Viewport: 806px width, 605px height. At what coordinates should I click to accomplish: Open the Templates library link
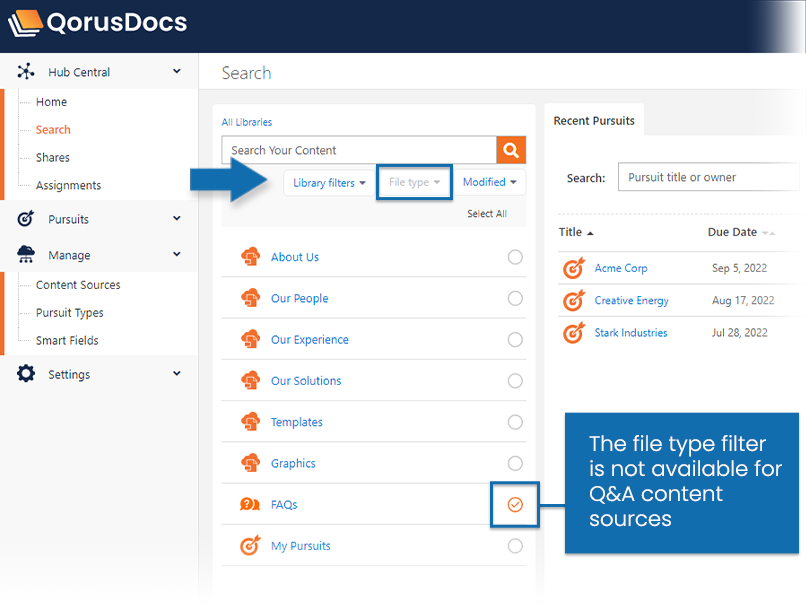tap(297, 422)
